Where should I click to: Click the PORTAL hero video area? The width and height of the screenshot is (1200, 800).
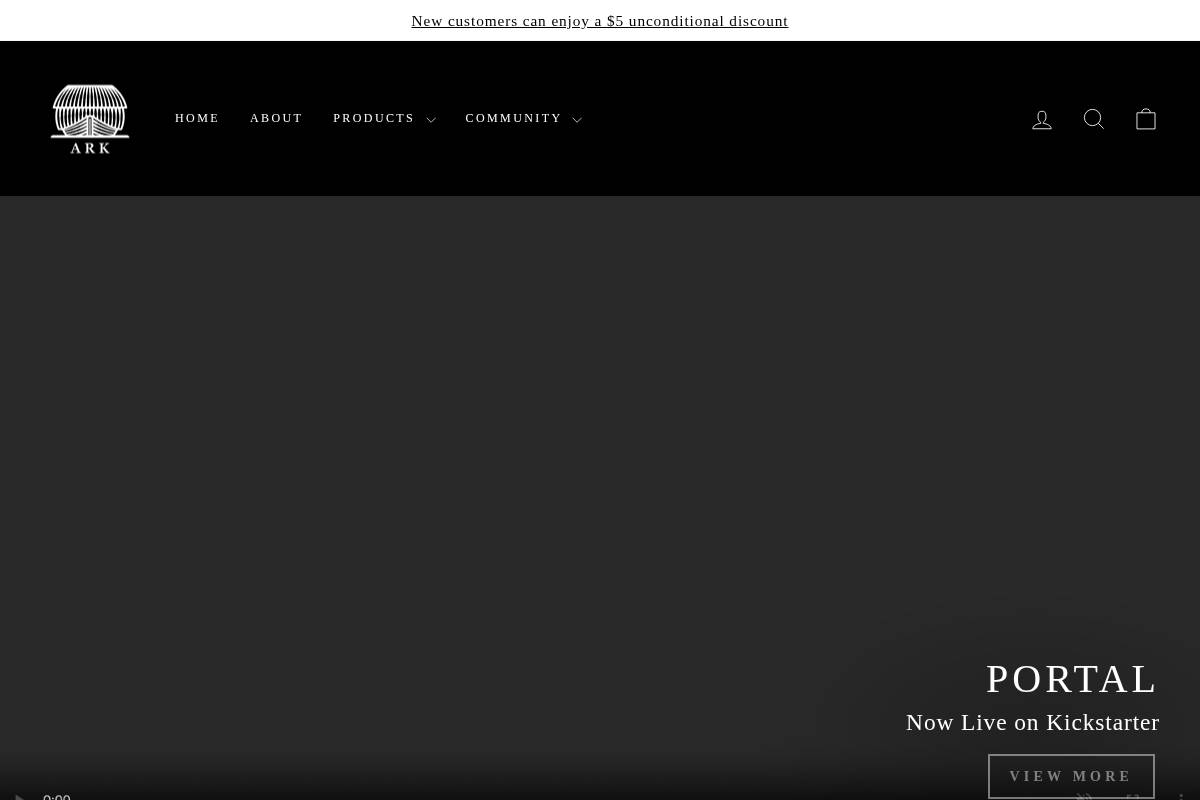click(600, 450)
